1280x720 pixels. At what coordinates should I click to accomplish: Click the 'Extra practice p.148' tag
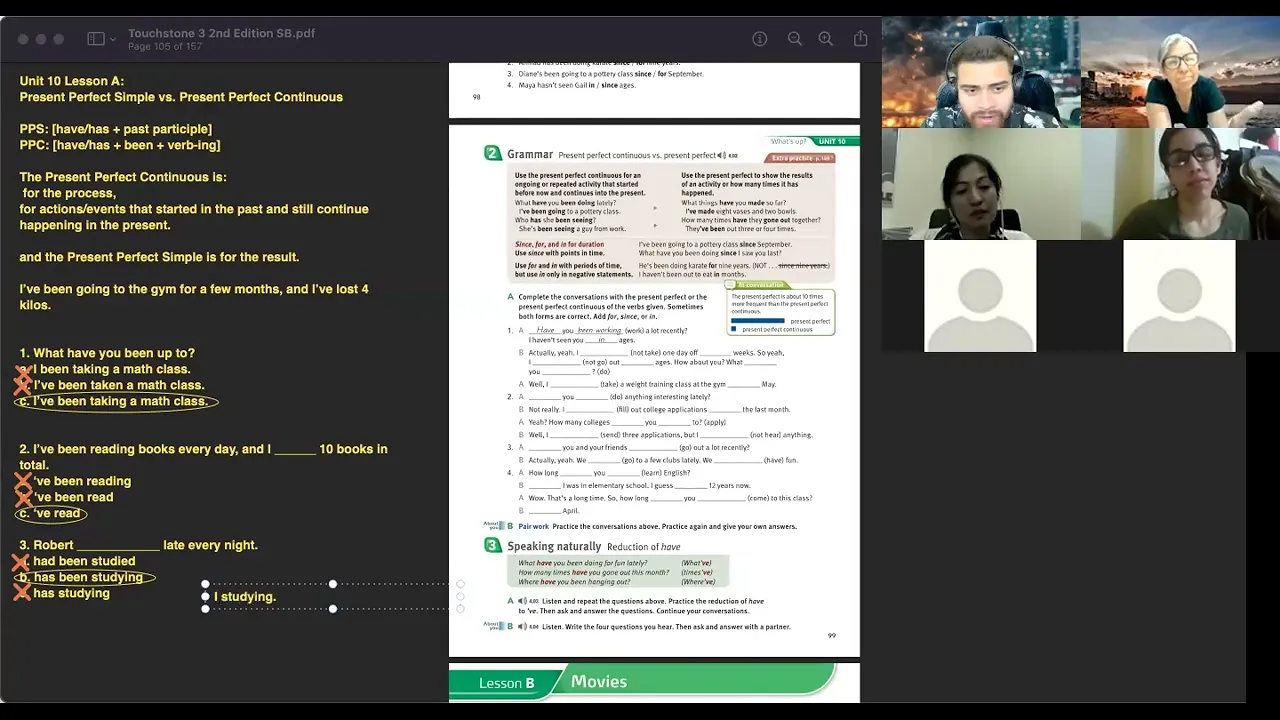click(x=800, y=158)
